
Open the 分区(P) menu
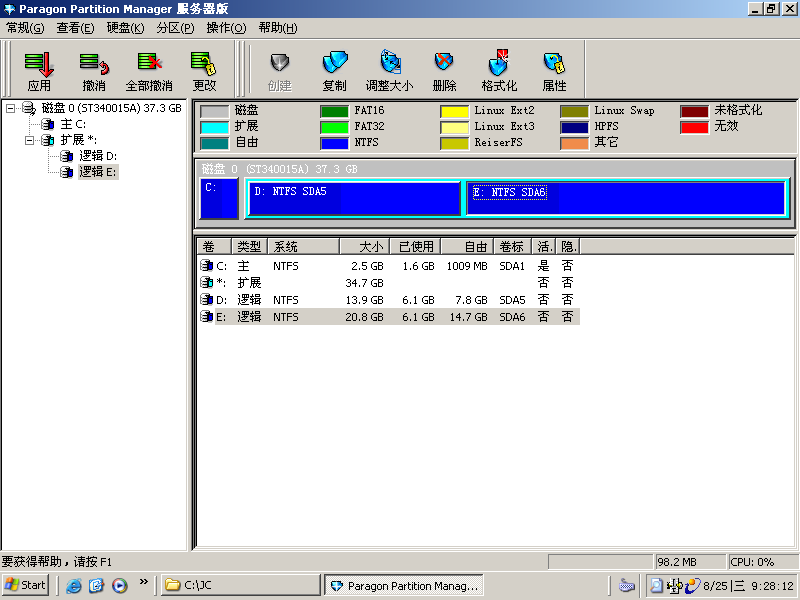(x=176, y=28)
